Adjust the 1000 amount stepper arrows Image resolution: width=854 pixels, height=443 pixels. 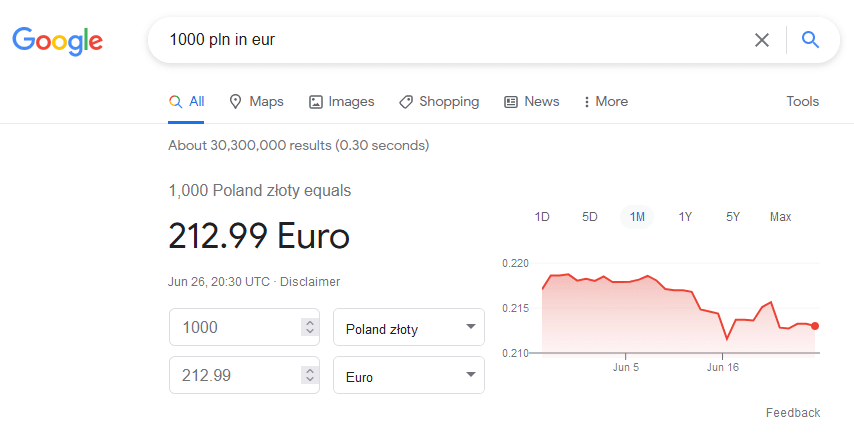[x=310, y=327]
